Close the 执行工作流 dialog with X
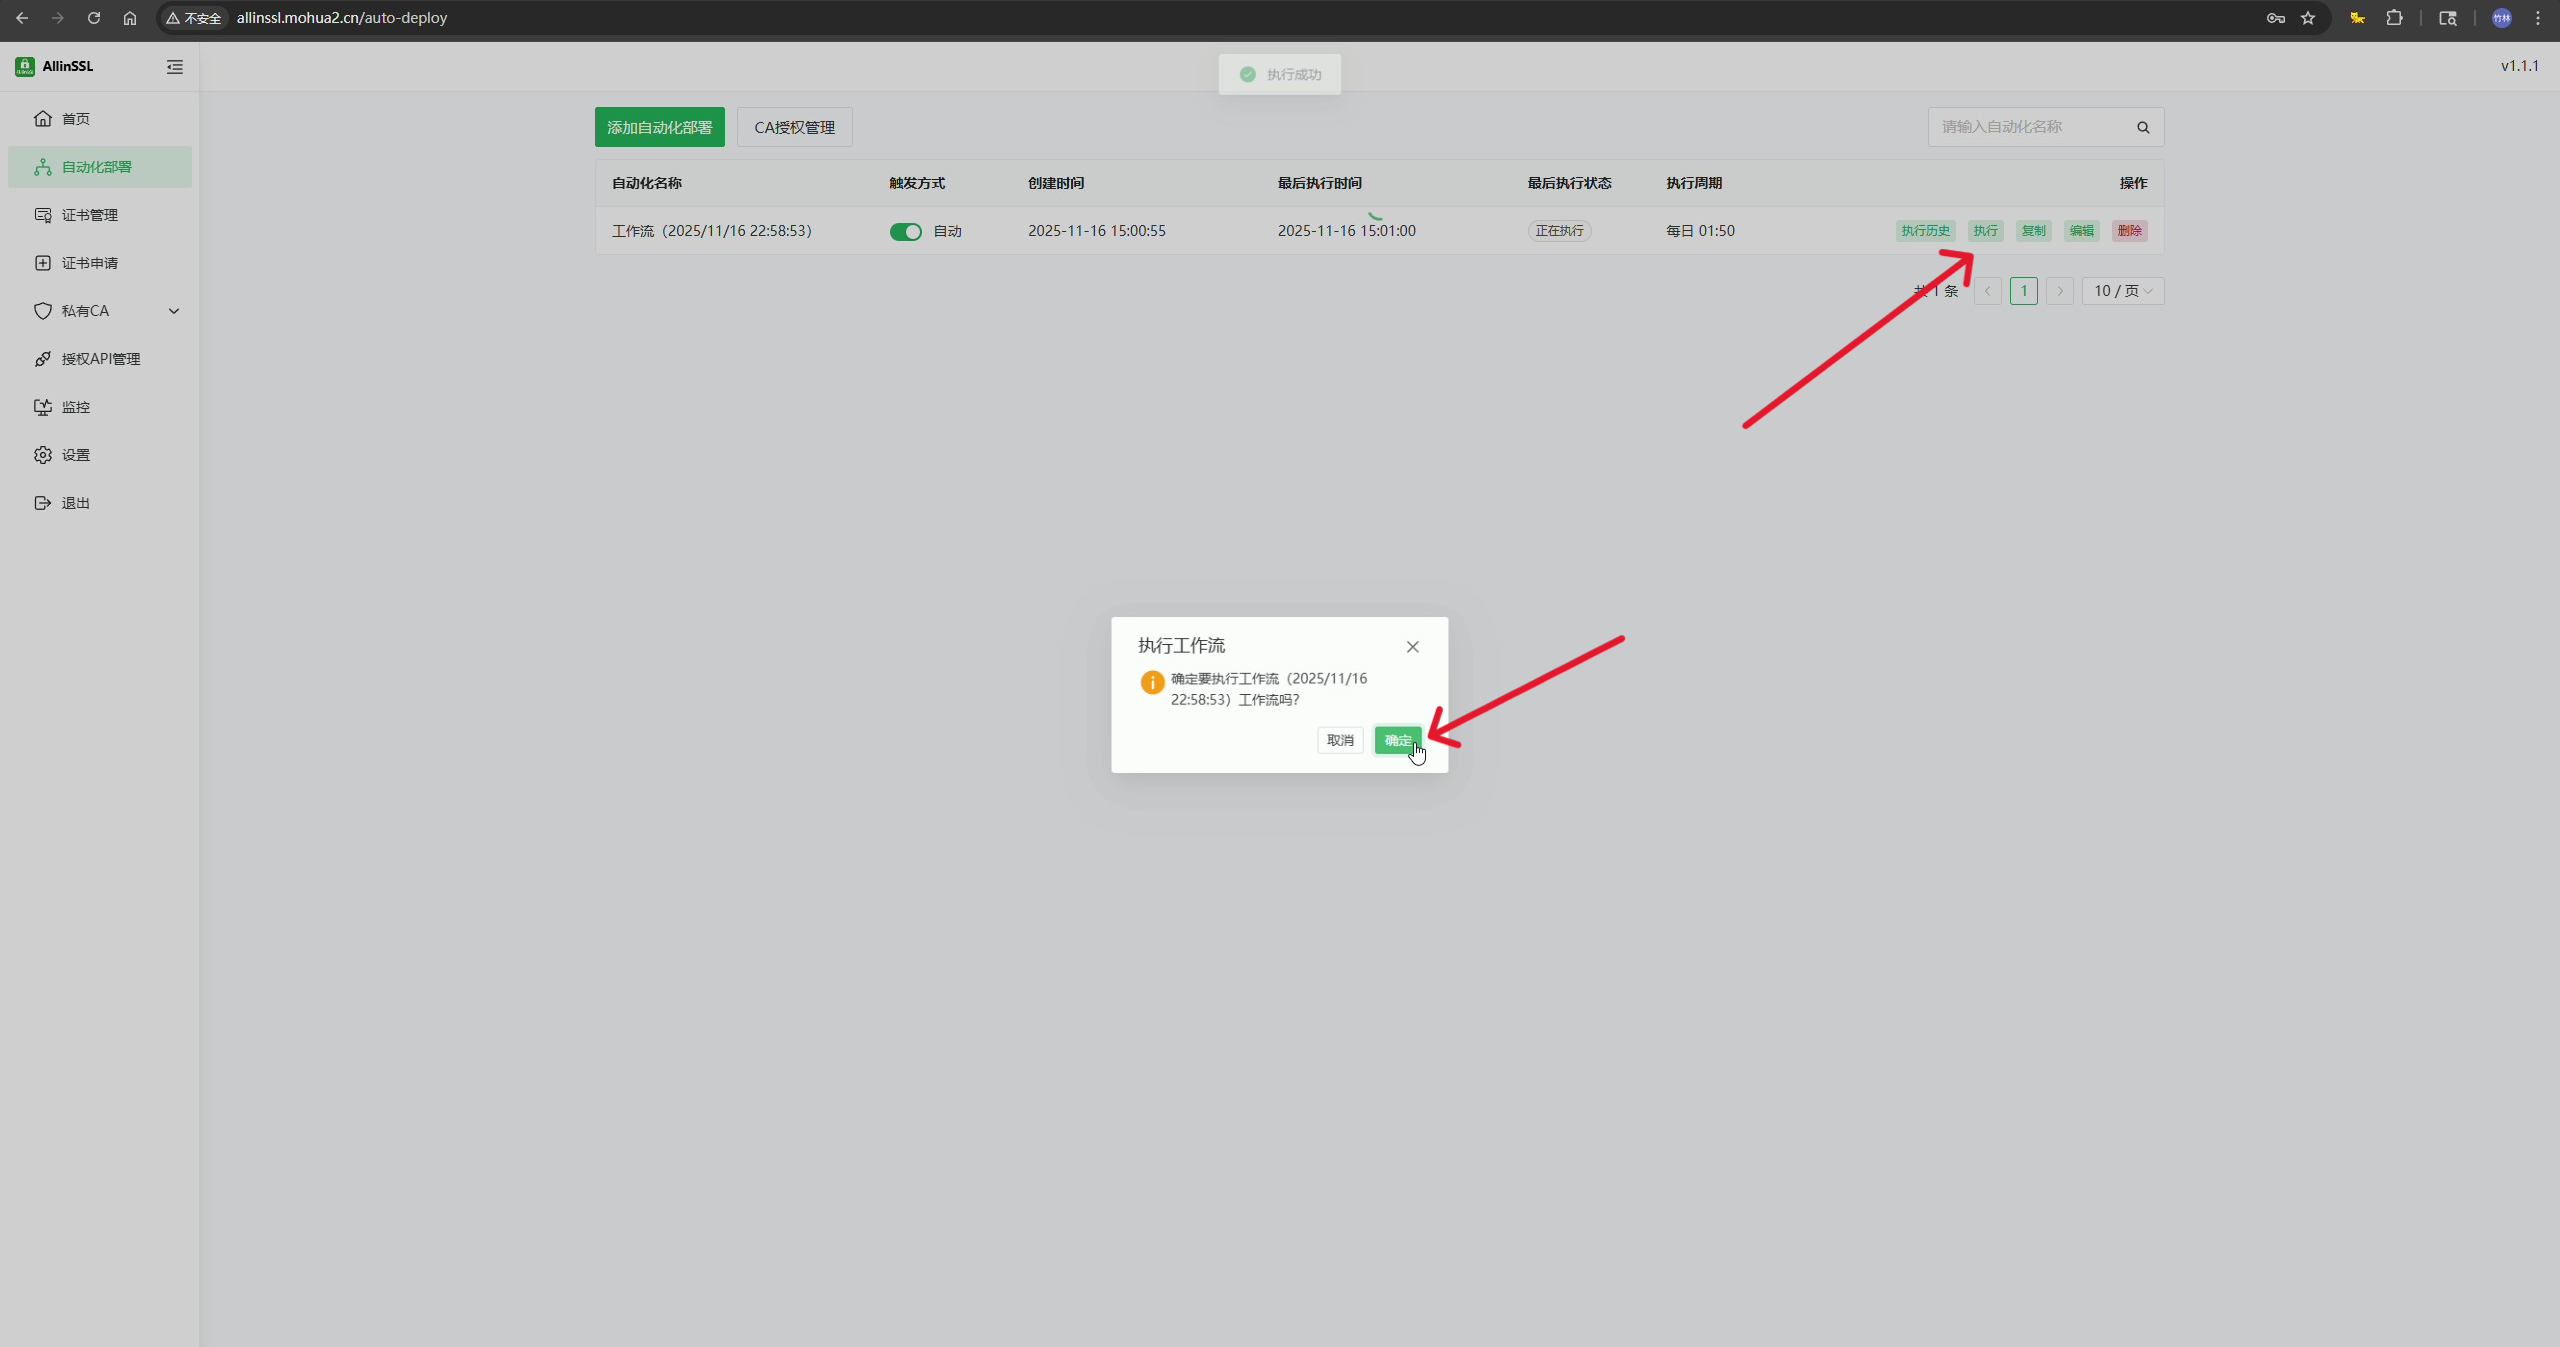This screenshot has width=2560, height=1347. pyautogui.click(x=1412, y=647)
